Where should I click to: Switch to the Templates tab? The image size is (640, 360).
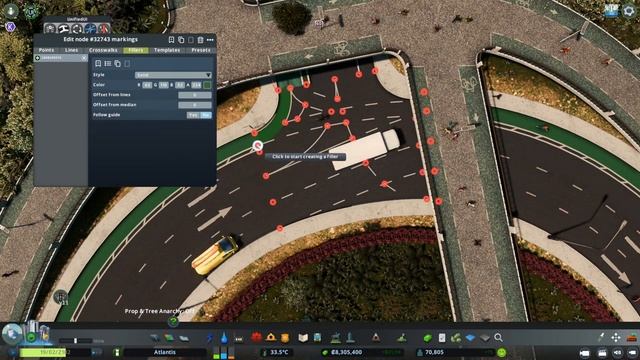[167, 50]
